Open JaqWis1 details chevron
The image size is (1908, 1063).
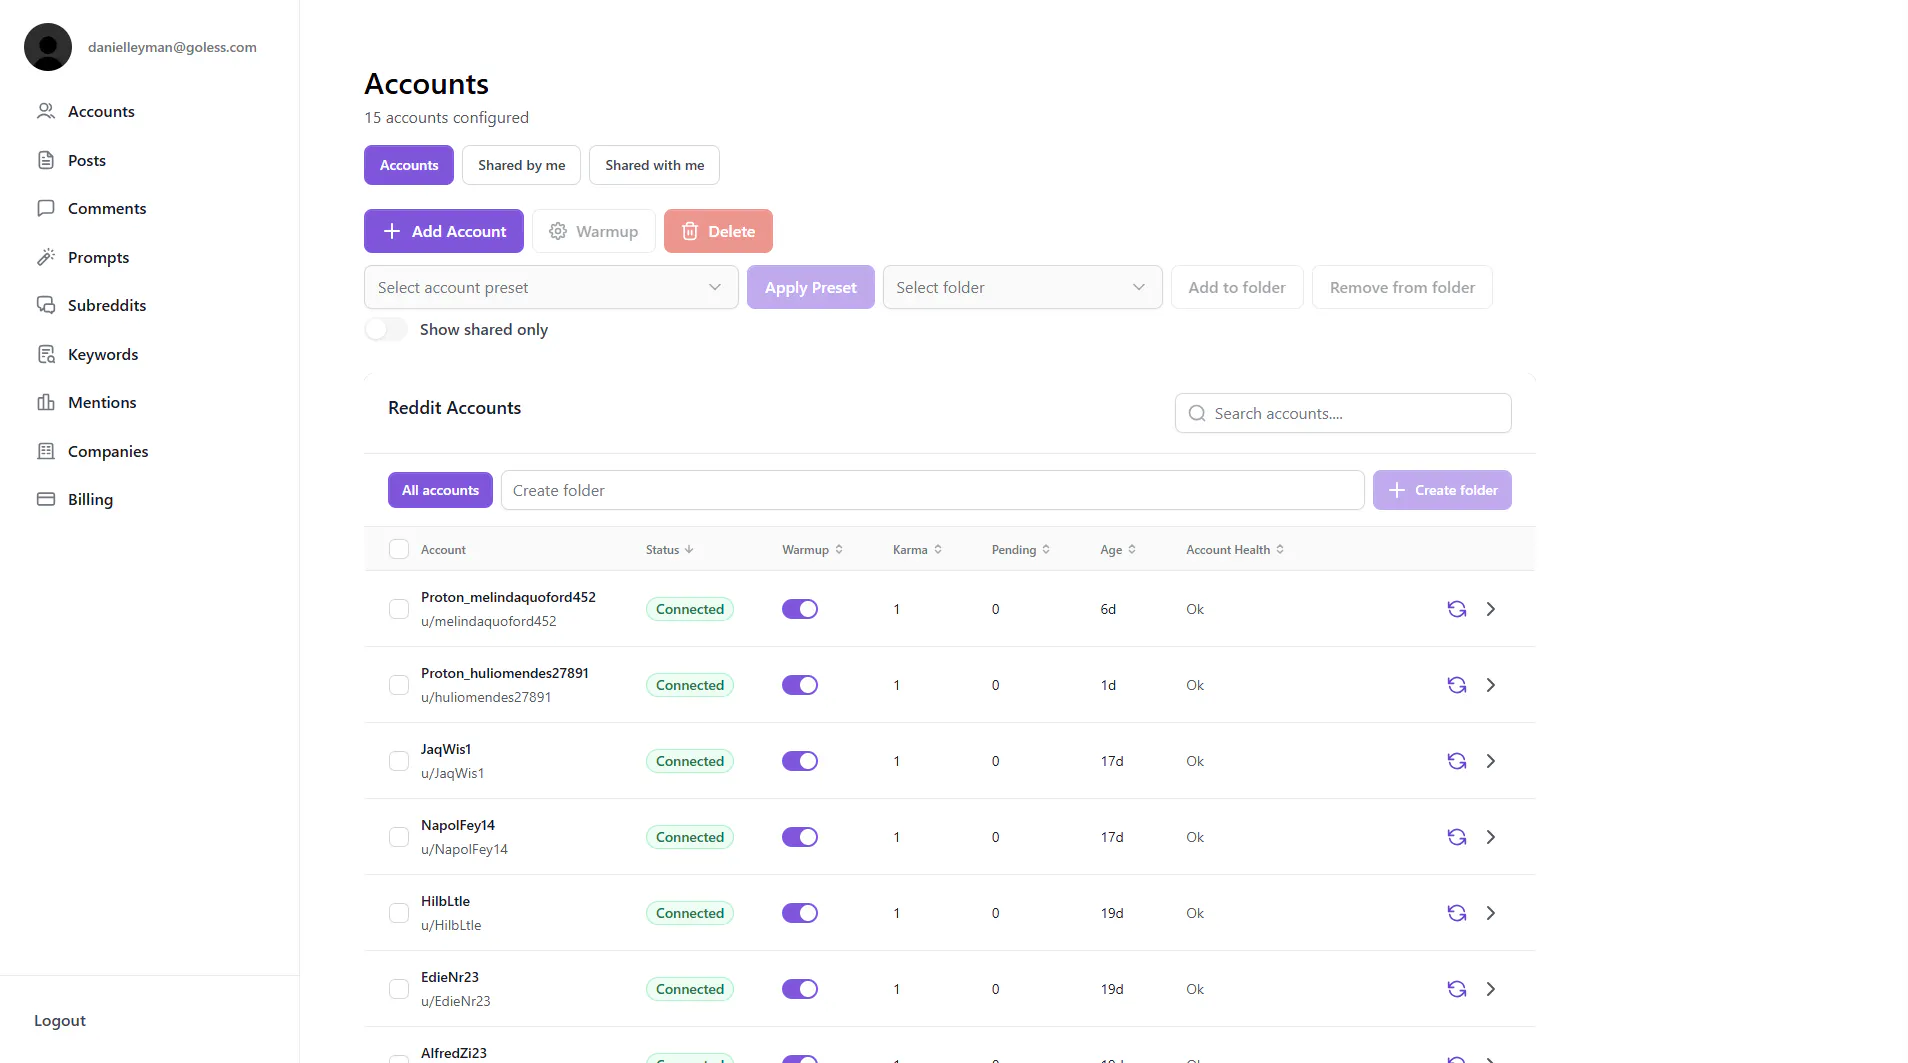point(1491,761)
